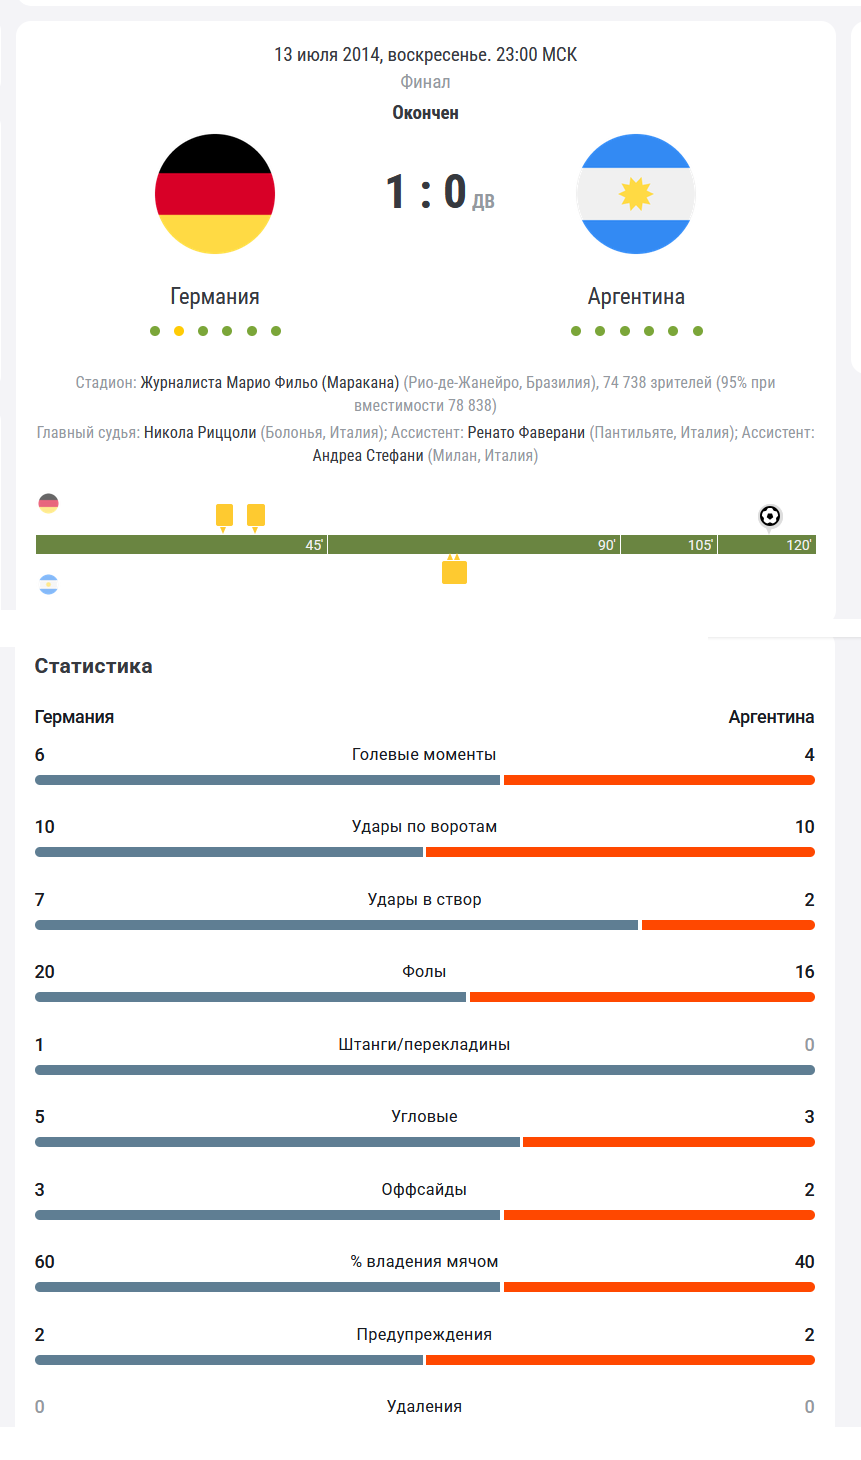Click small Argentina flag beside timeline
This screenshot has width=861, height=1460.
tap(48, 585)
